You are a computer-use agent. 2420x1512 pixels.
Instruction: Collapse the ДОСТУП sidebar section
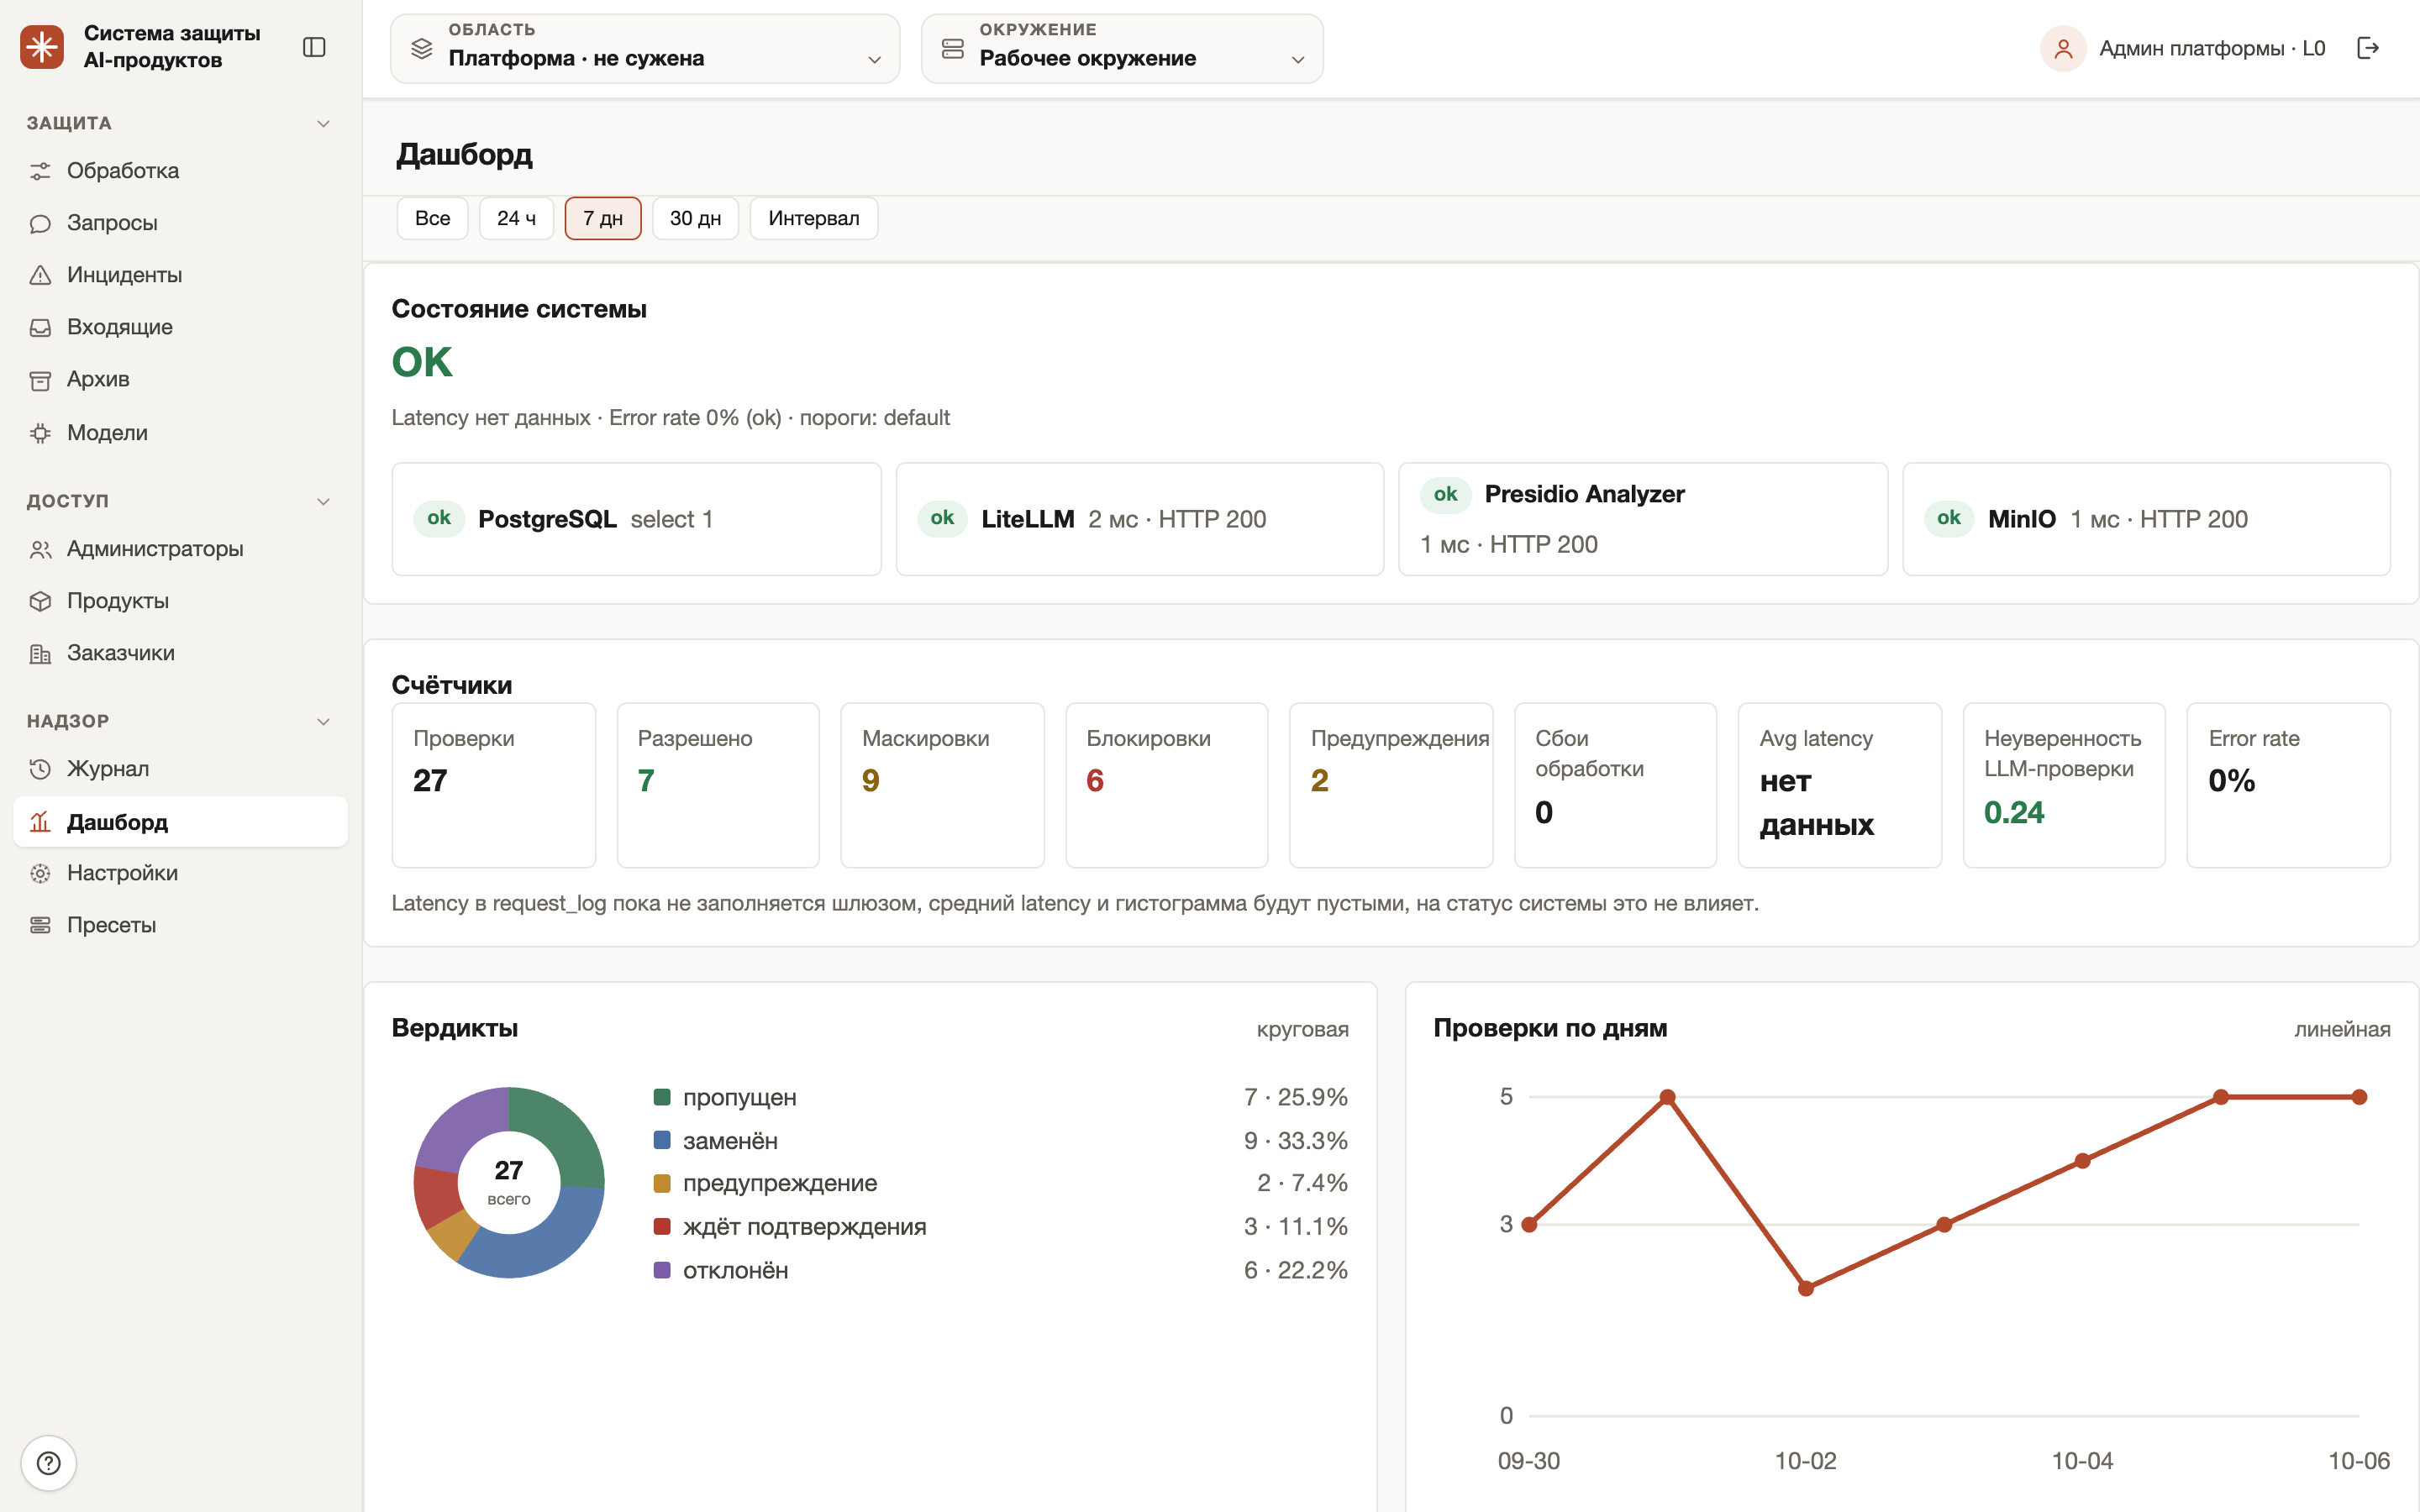pos(323,501)
